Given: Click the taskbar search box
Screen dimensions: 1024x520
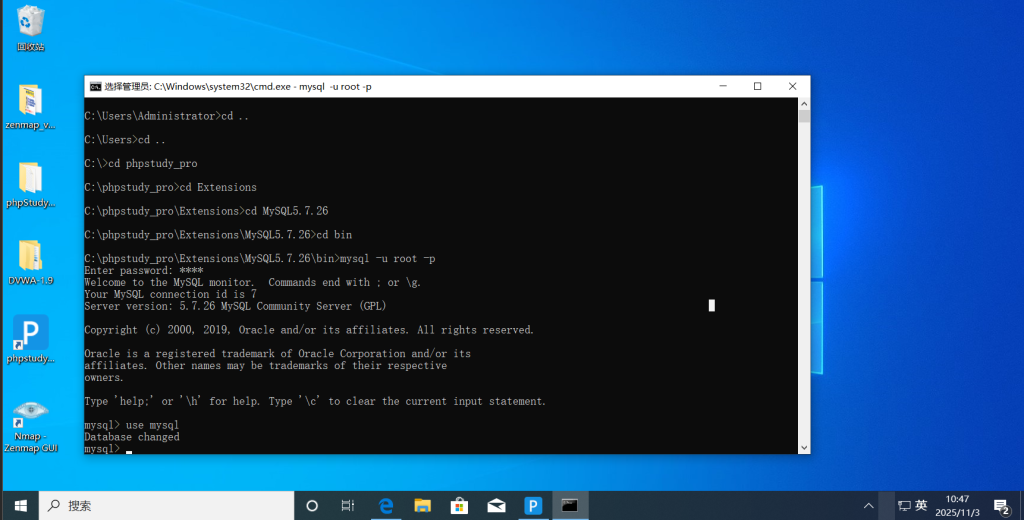Looking at the screenshot, I should tap(165, 505).
